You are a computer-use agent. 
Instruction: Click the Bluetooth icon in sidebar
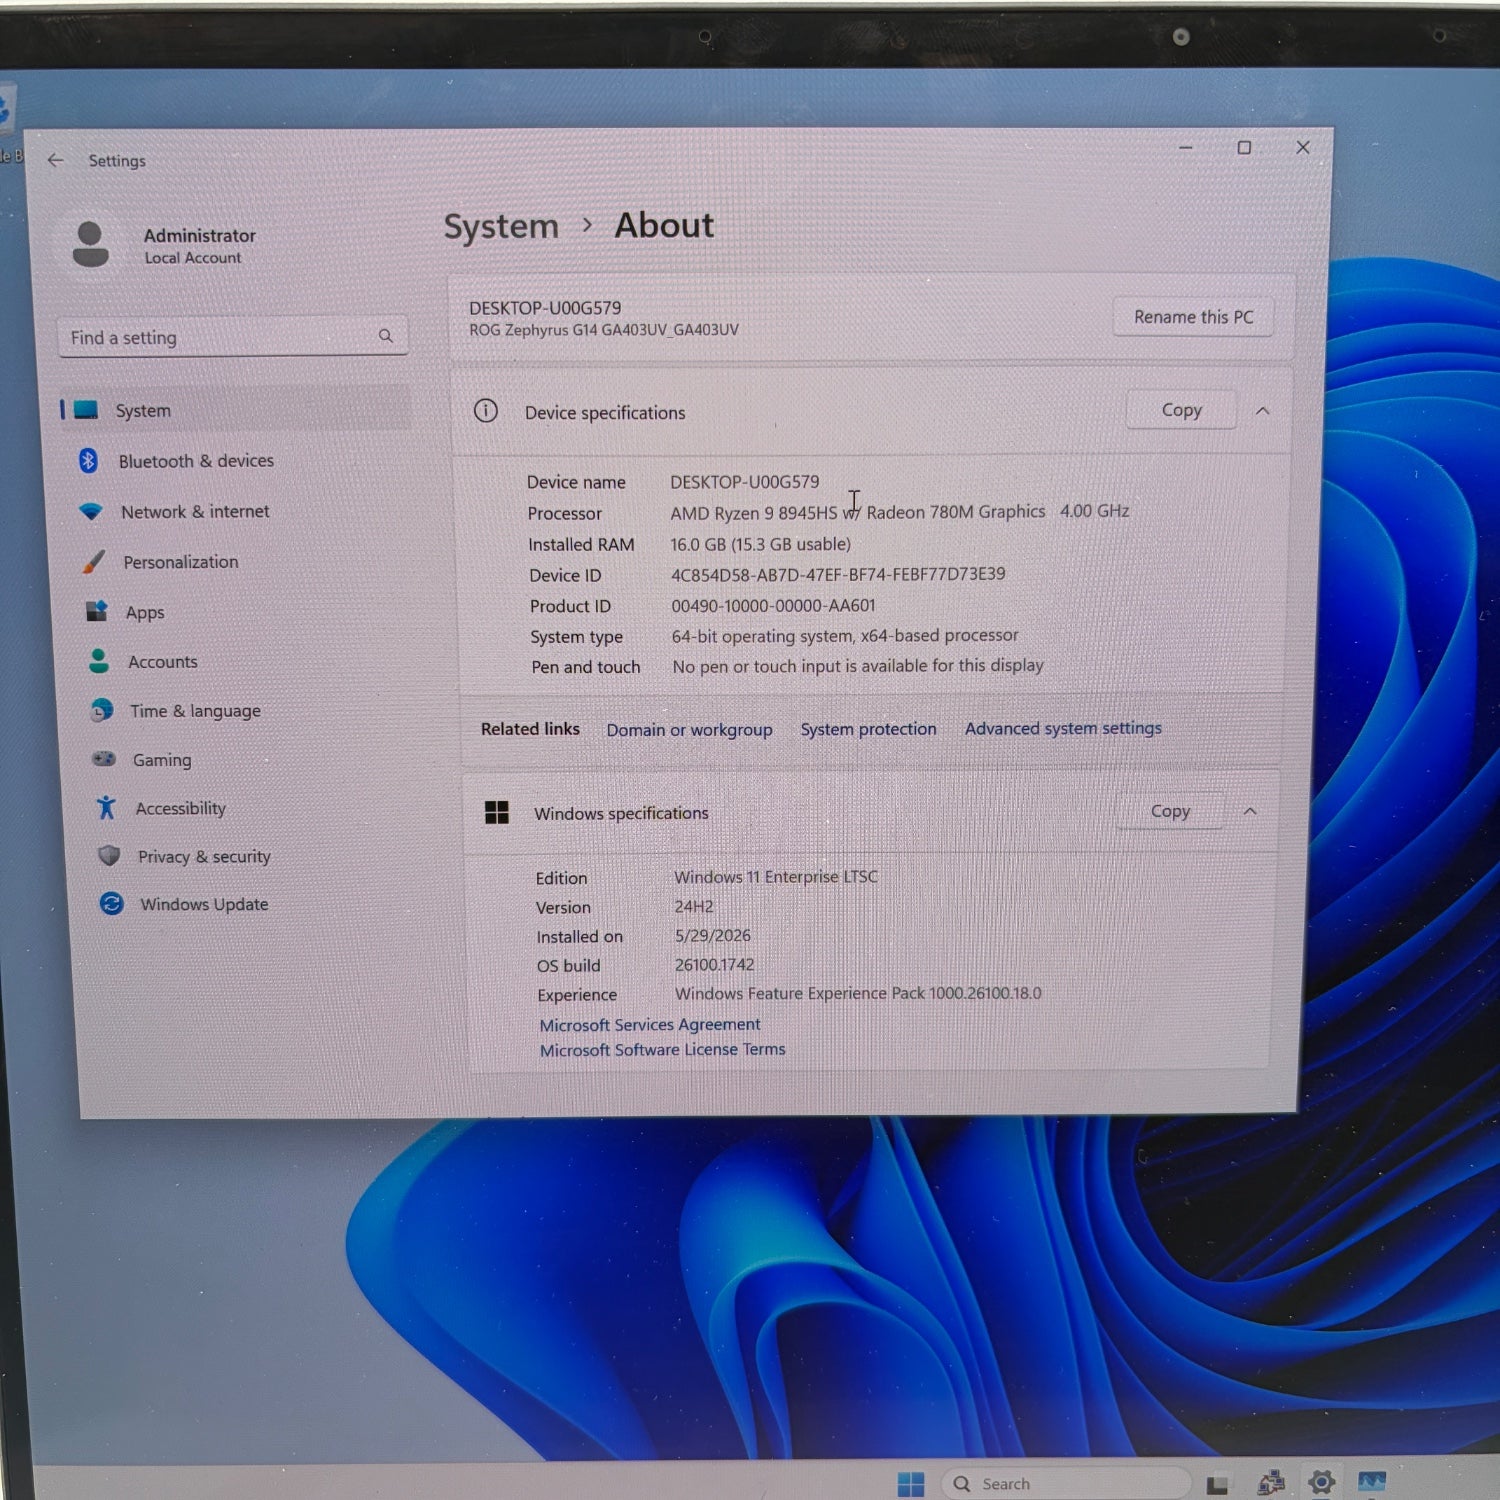tap(88, 460)
